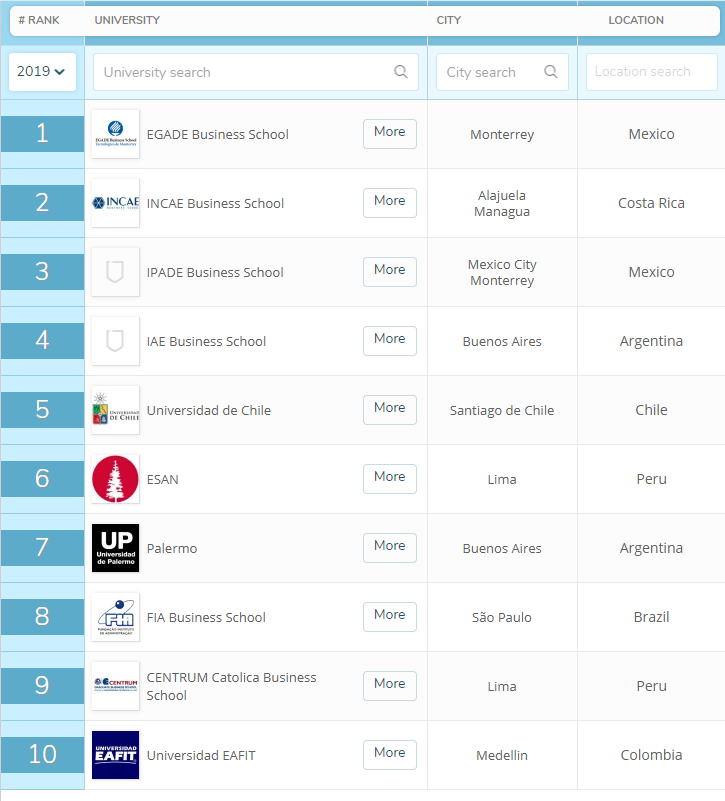Viewport: 725px width, 801px height.
Task: Click More button for EGADE Business School
Action: pos(389,133)
